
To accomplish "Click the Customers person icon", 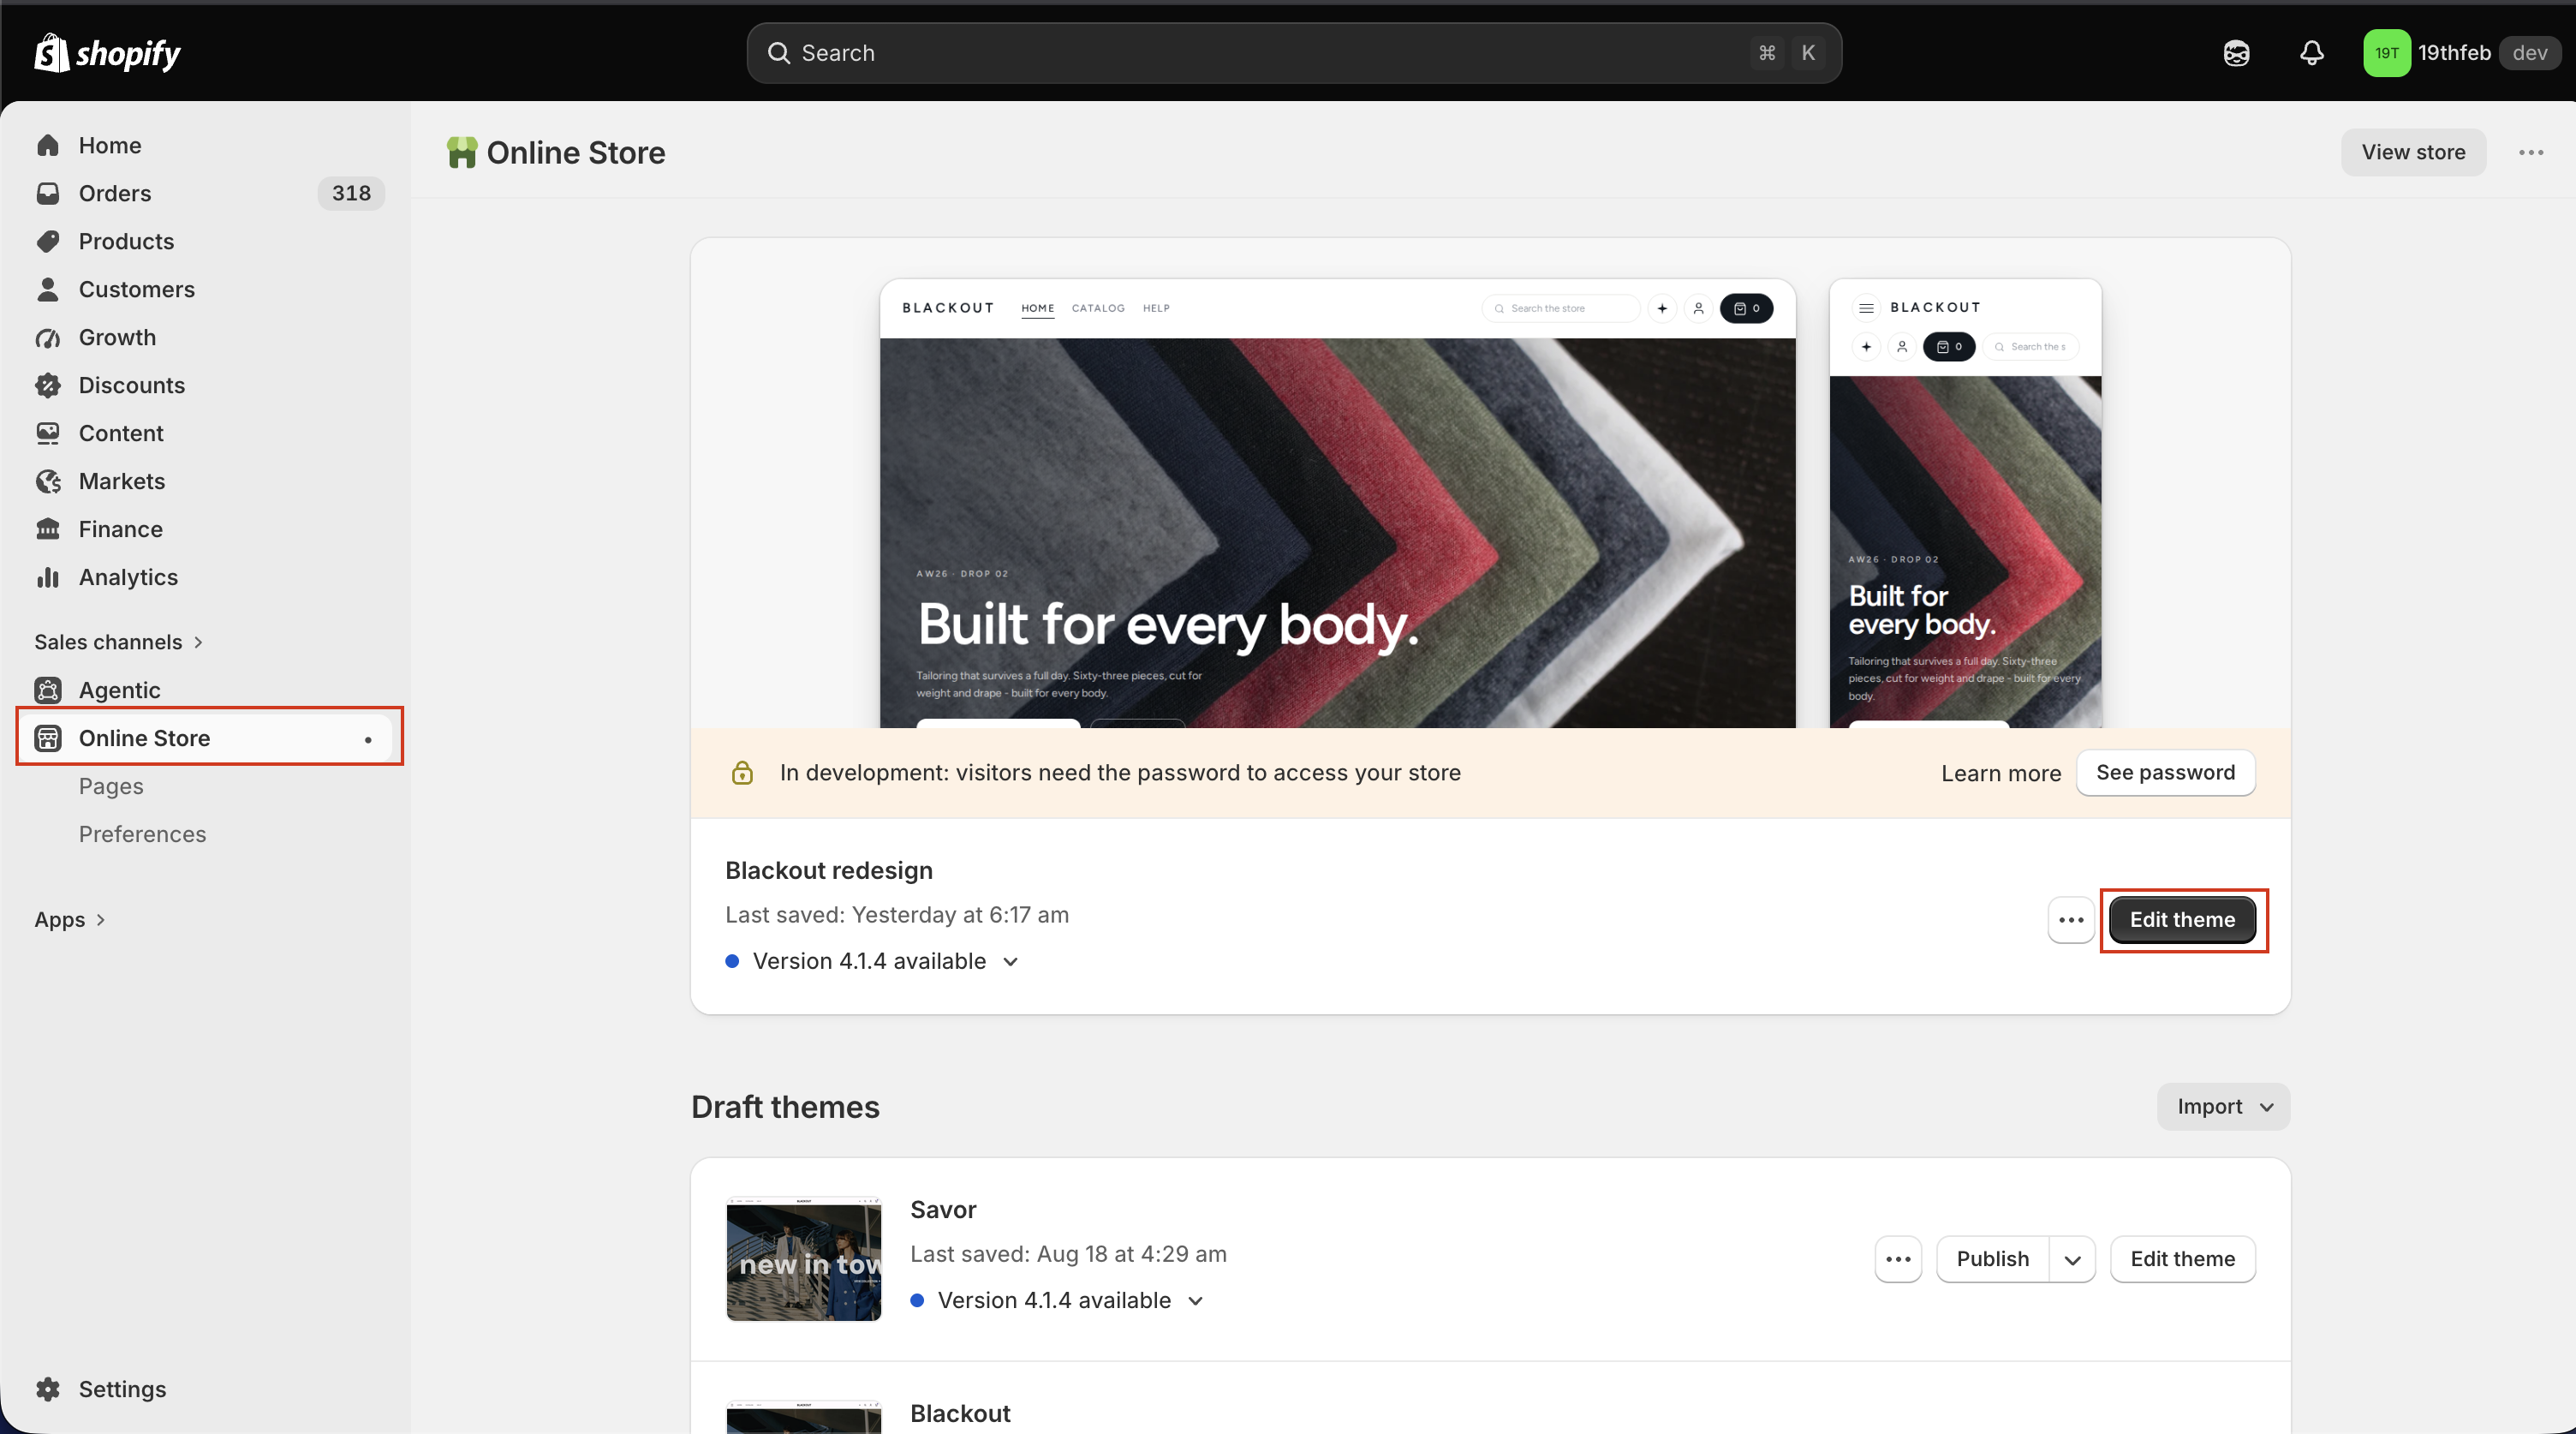I will tap(48, 289).
